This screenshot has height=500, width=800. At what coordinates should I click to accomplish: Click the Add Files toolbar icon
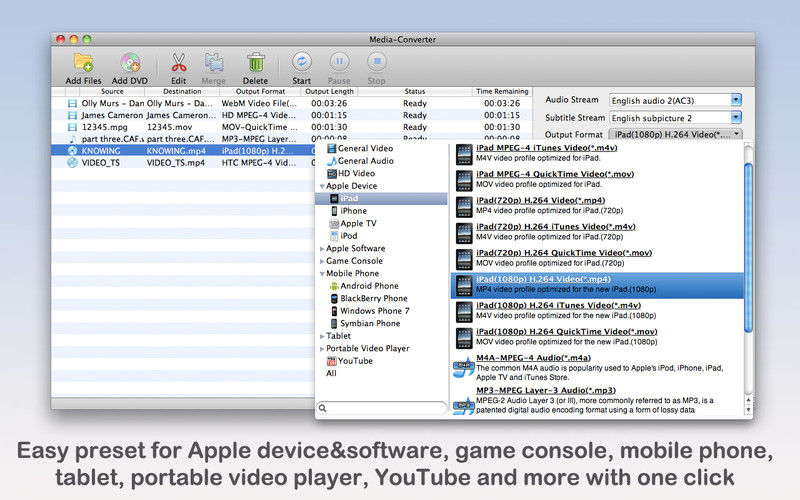[x=83, y=62]
